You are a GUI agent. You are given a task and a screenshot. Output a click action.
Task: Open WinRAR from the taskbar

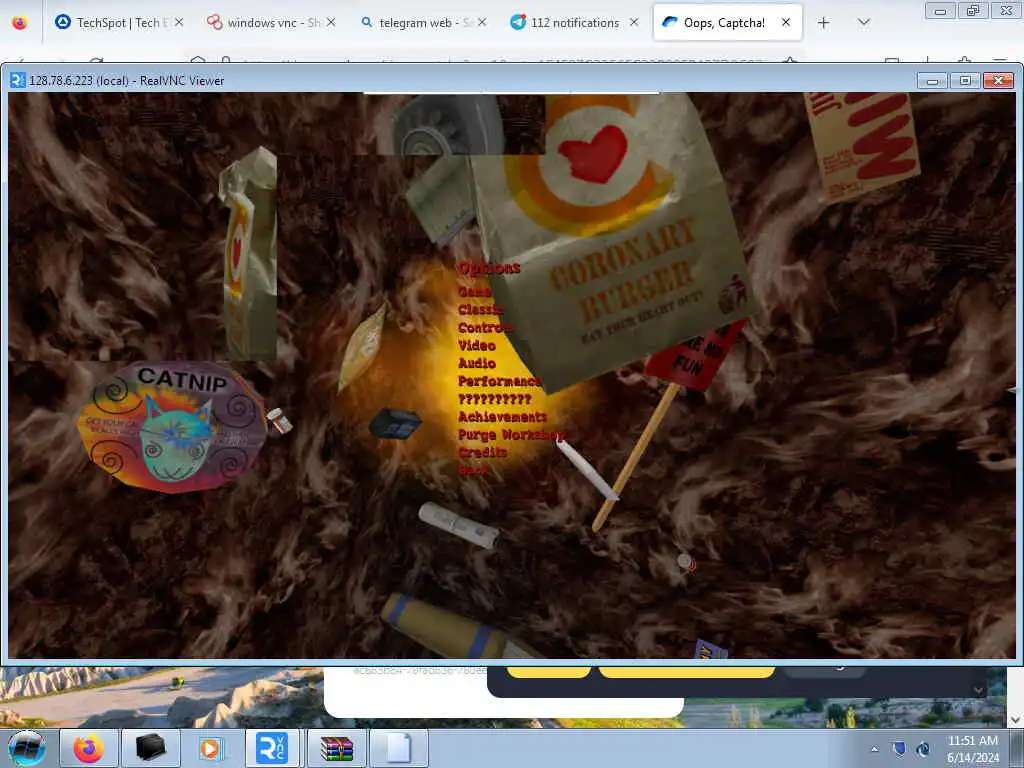(337, 748)
